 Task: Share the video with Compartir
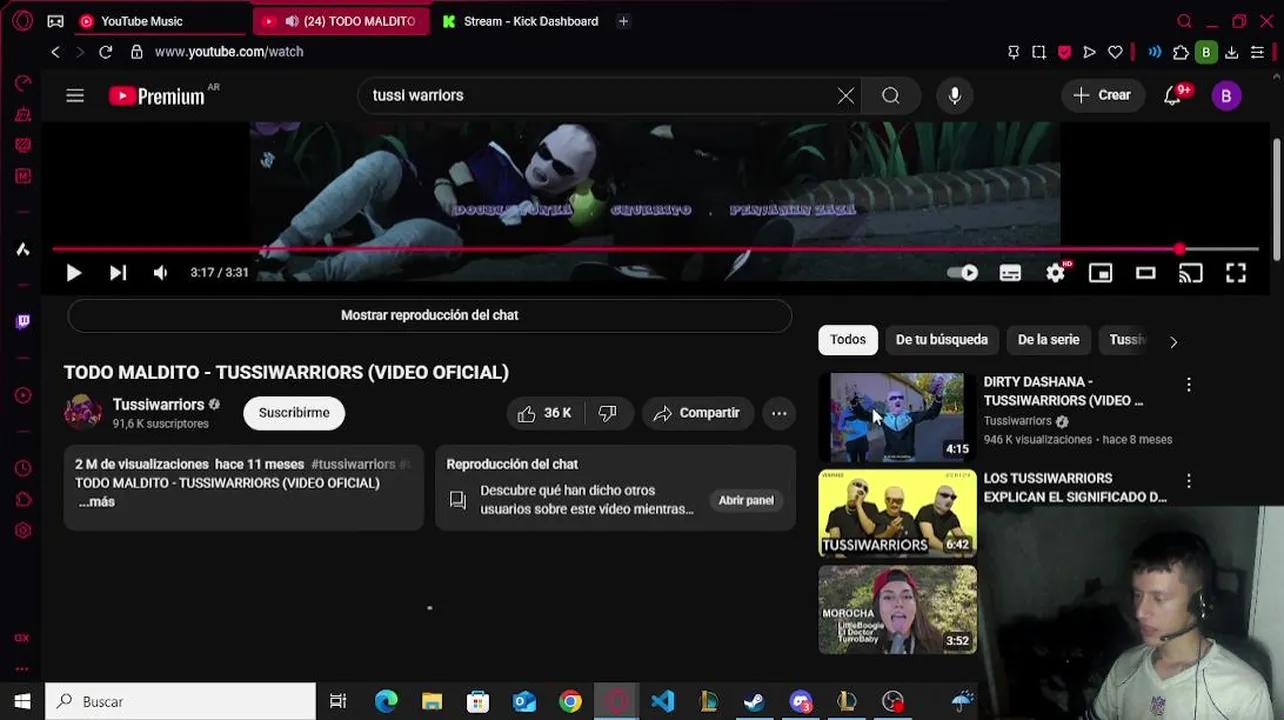pos(697,413)
